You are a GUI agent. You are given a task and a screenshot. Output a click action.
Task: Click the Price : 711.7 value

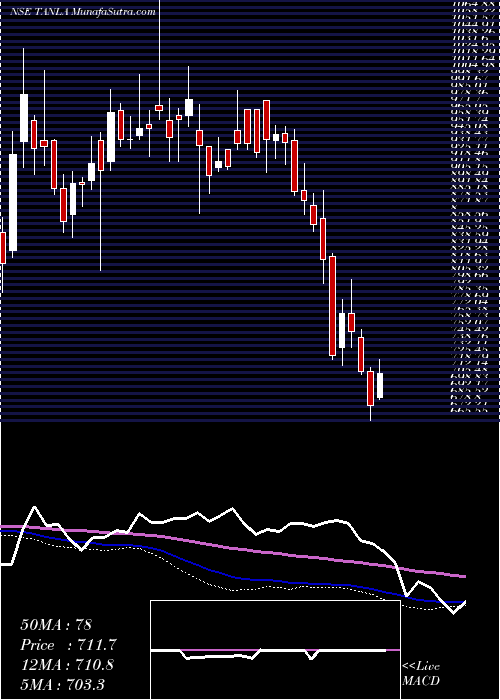click(x=69, y=645)
